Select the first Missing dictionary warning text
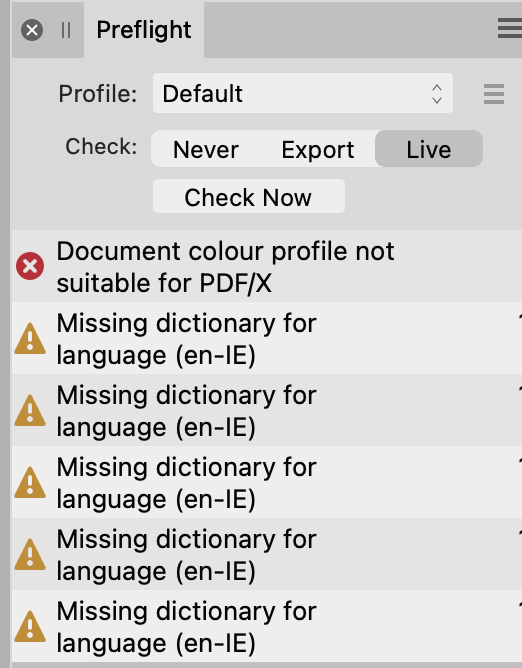The width and height of the screenshot is (522, 668). point(186,339)
